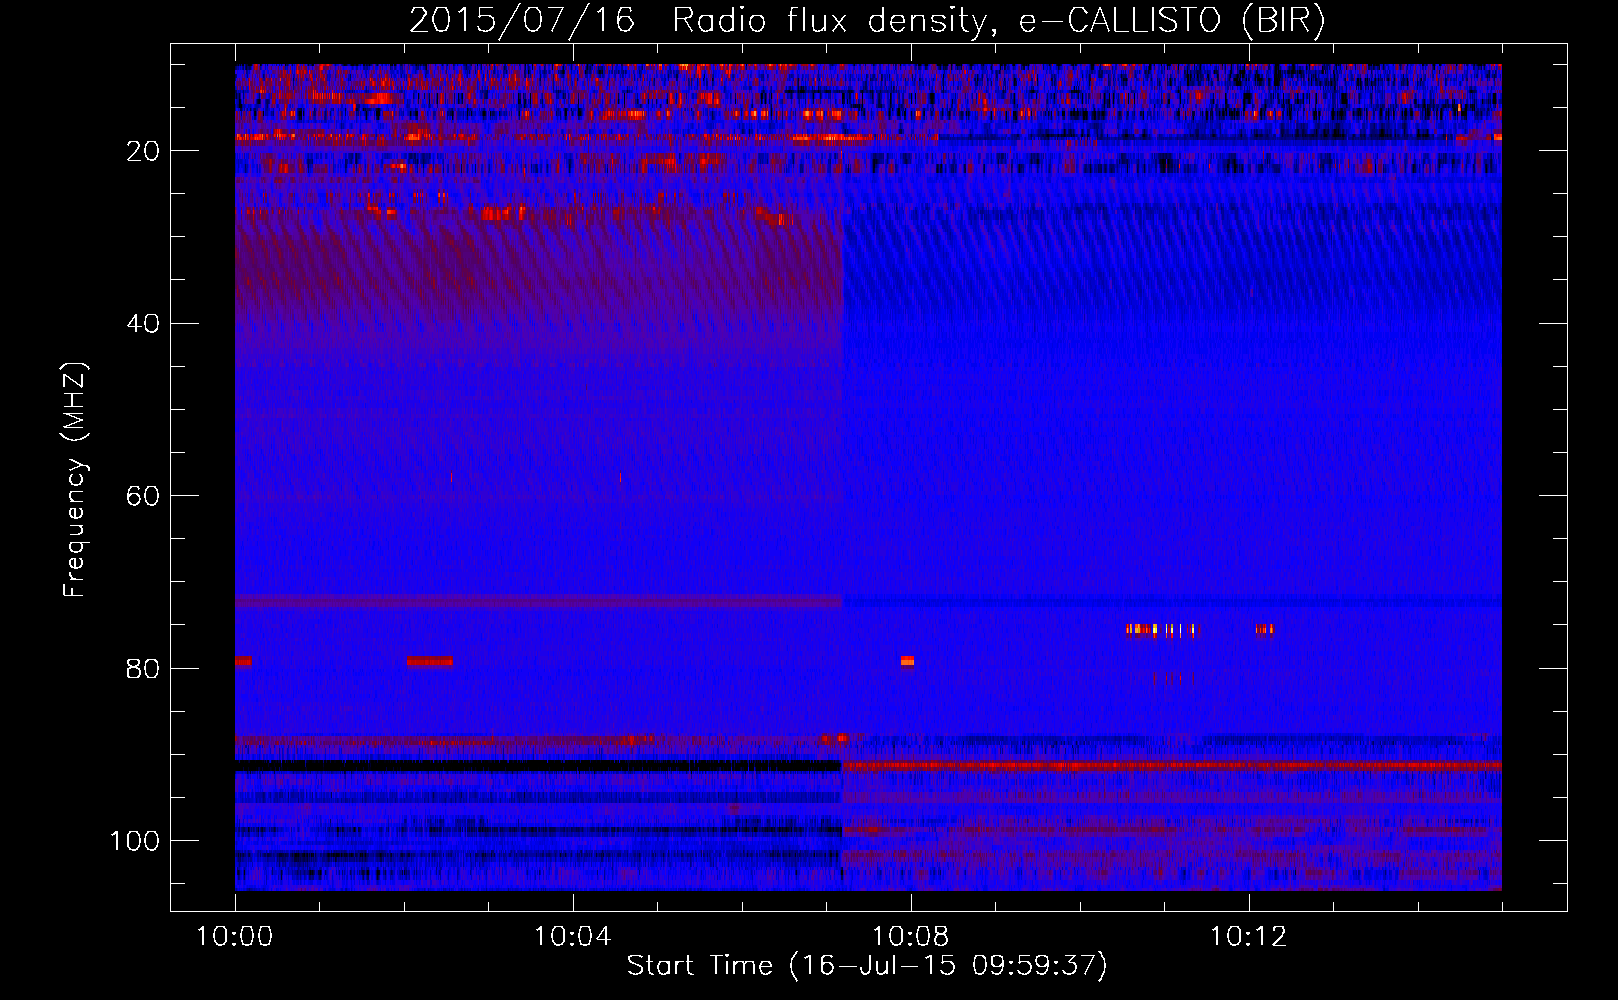Click the "20" frequency tick label
Image resolution: width=1618 pixels, height=1000 pixels.
144,151
